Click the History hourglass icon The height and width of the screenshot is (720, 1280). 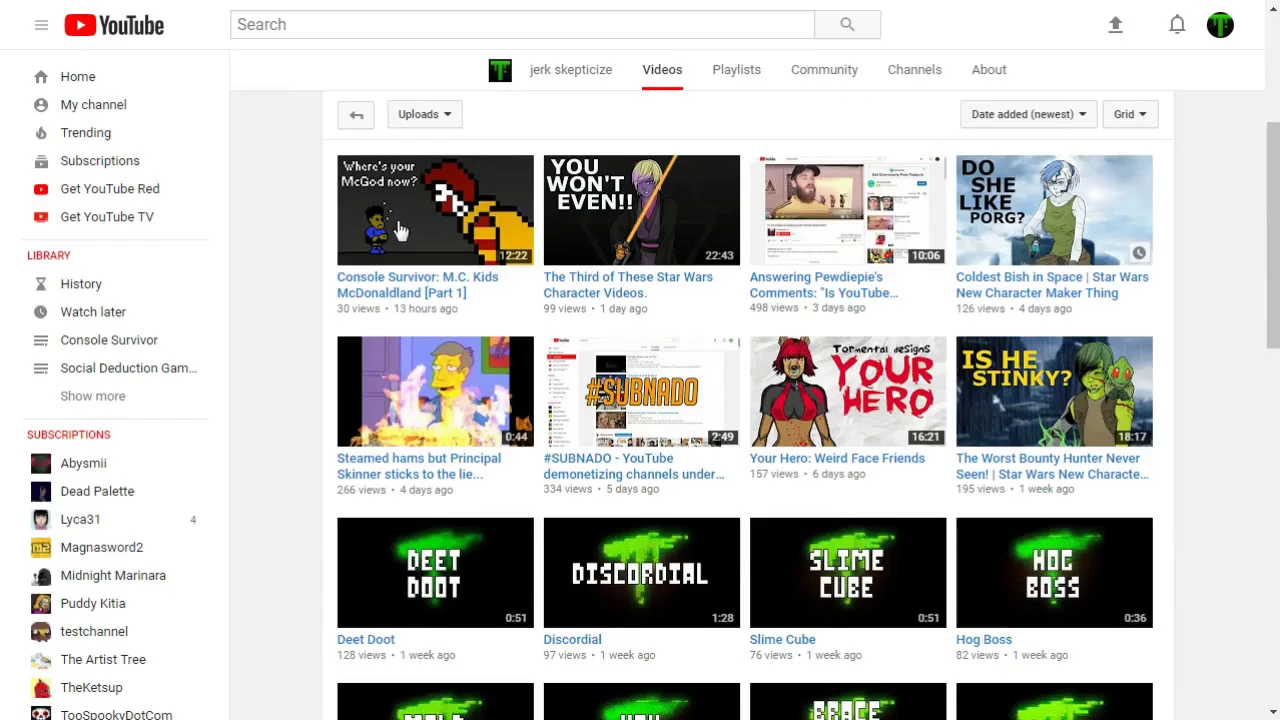(x=41, y=284)
